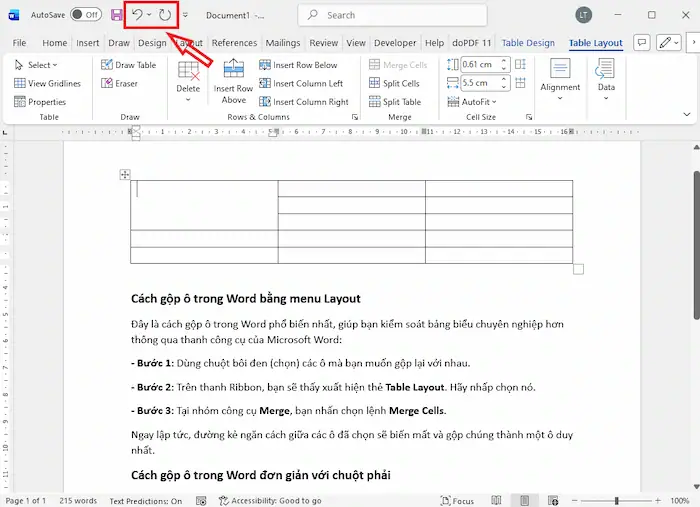Open the Review tab

pos(324,43)
